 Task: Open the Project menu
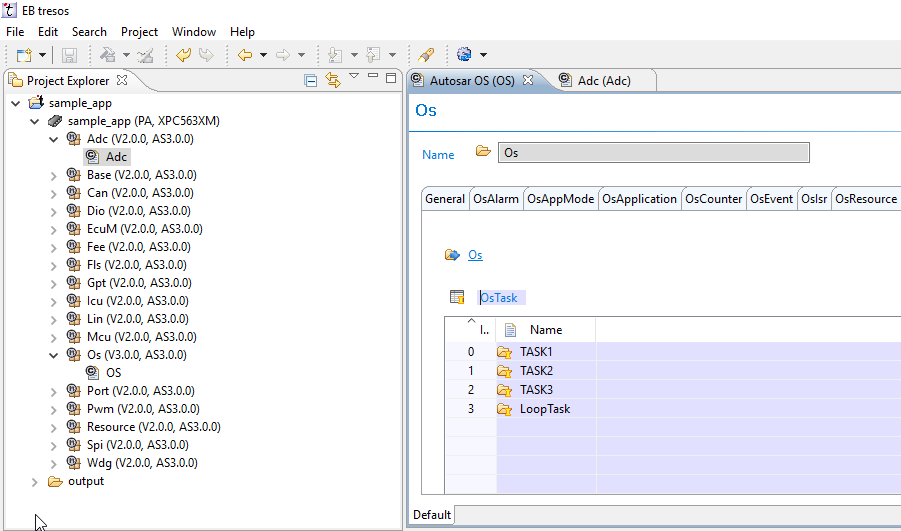139,32
